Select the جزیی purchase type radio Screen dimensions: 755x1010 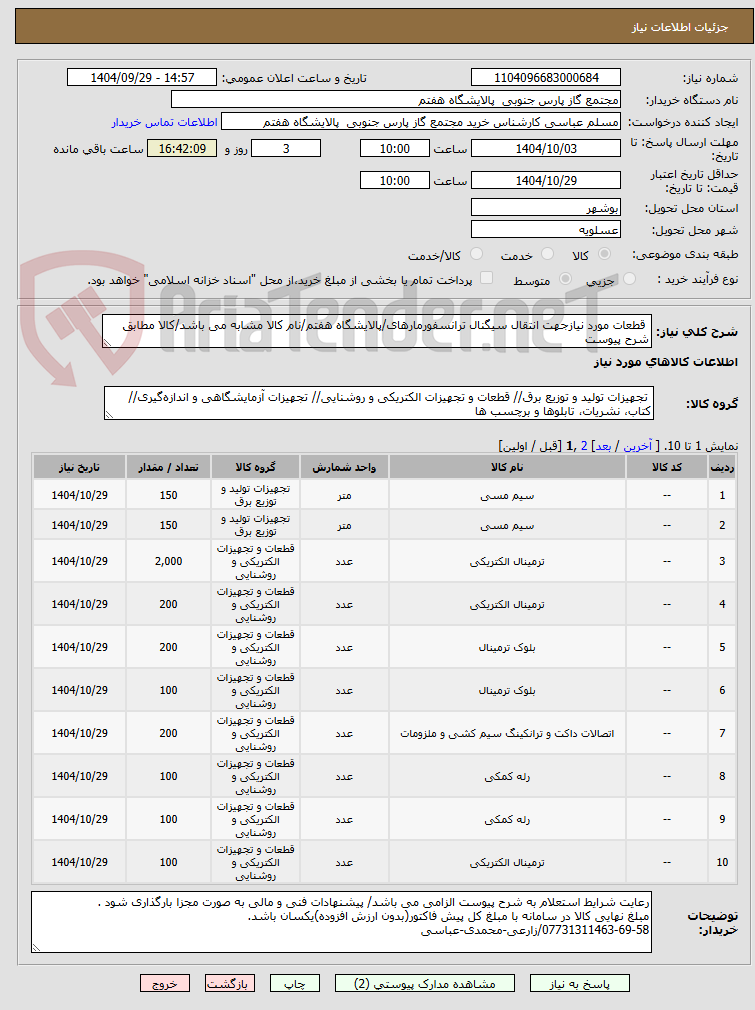(629, 279)
